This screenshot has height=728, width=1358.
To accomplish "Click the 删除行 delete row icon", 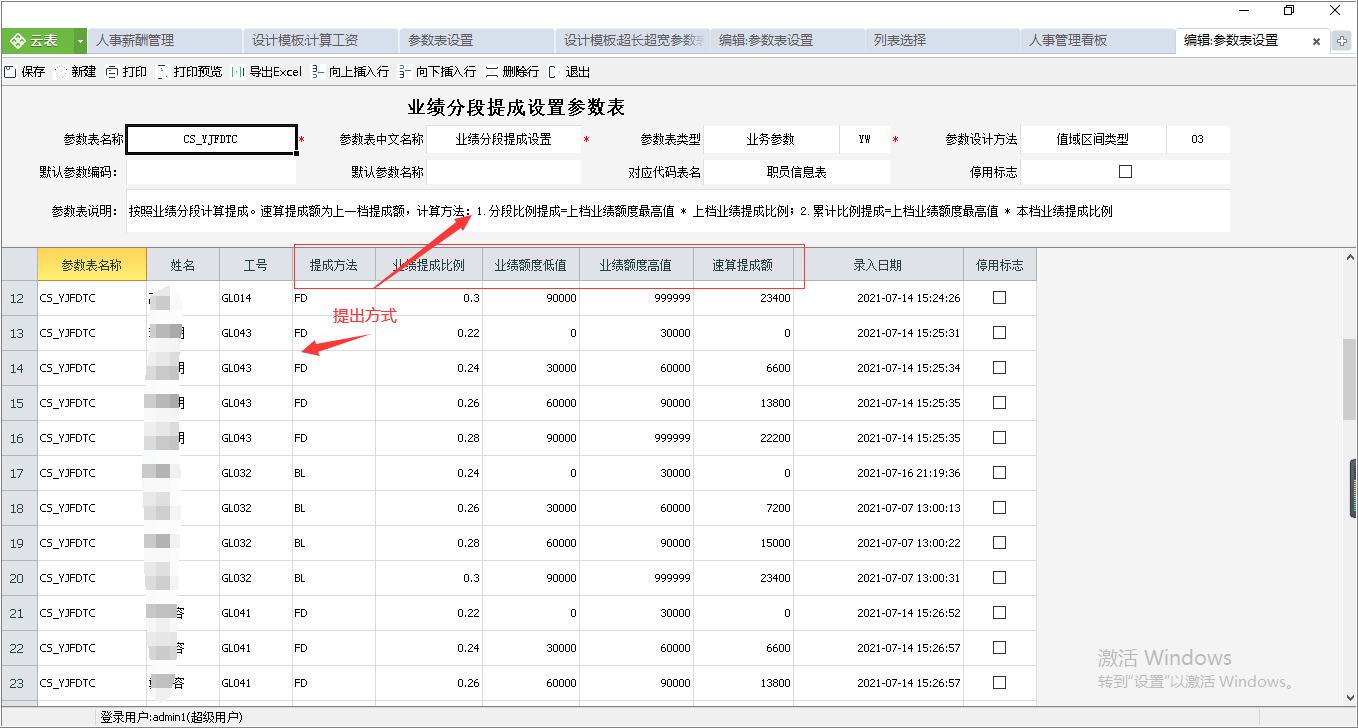I will pos(492,72).
